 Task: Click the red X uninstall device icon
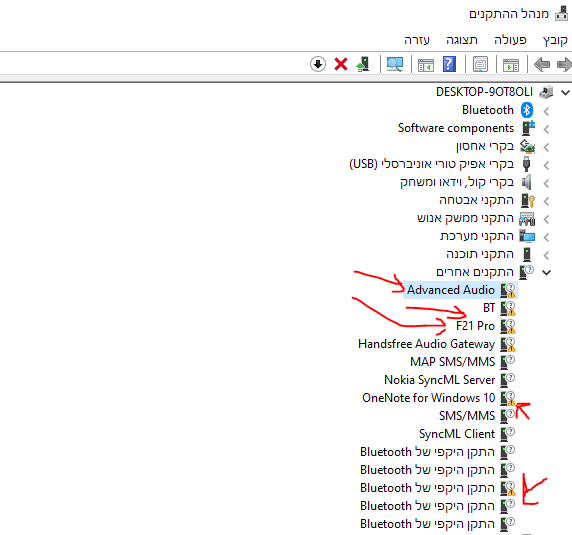[341, 65]
